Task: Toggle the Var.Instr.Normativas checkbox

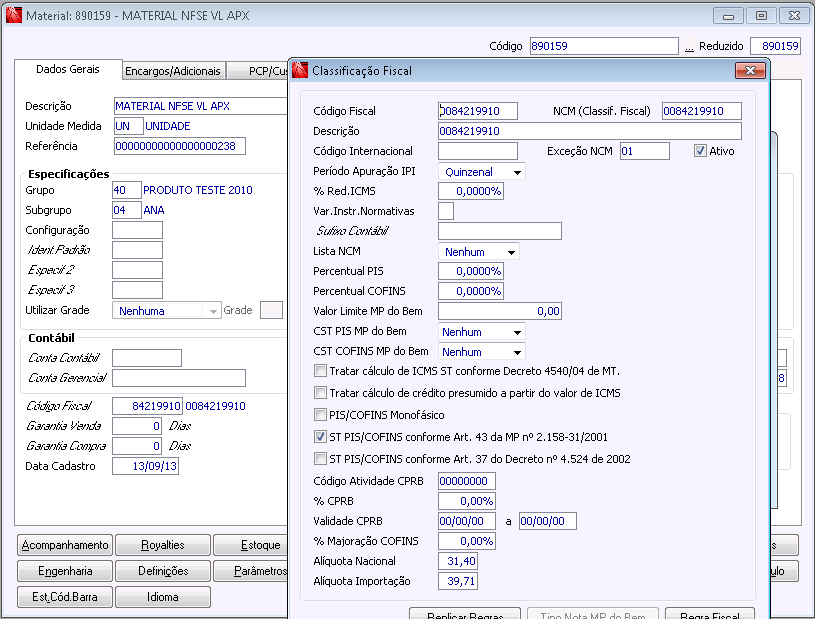Action: (446, 211)
